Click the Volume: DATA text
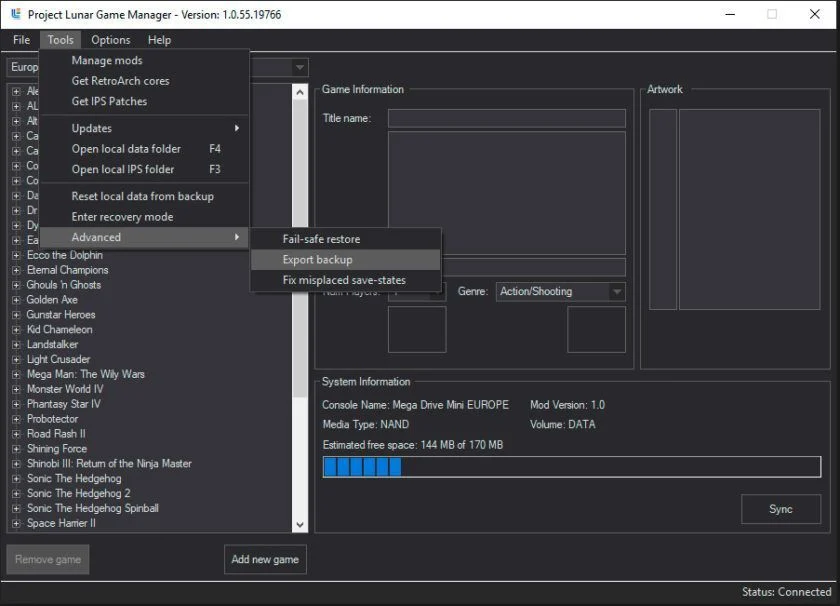This screenshot has width=840, height=606. pyautogui.click(x=562, y=425)
